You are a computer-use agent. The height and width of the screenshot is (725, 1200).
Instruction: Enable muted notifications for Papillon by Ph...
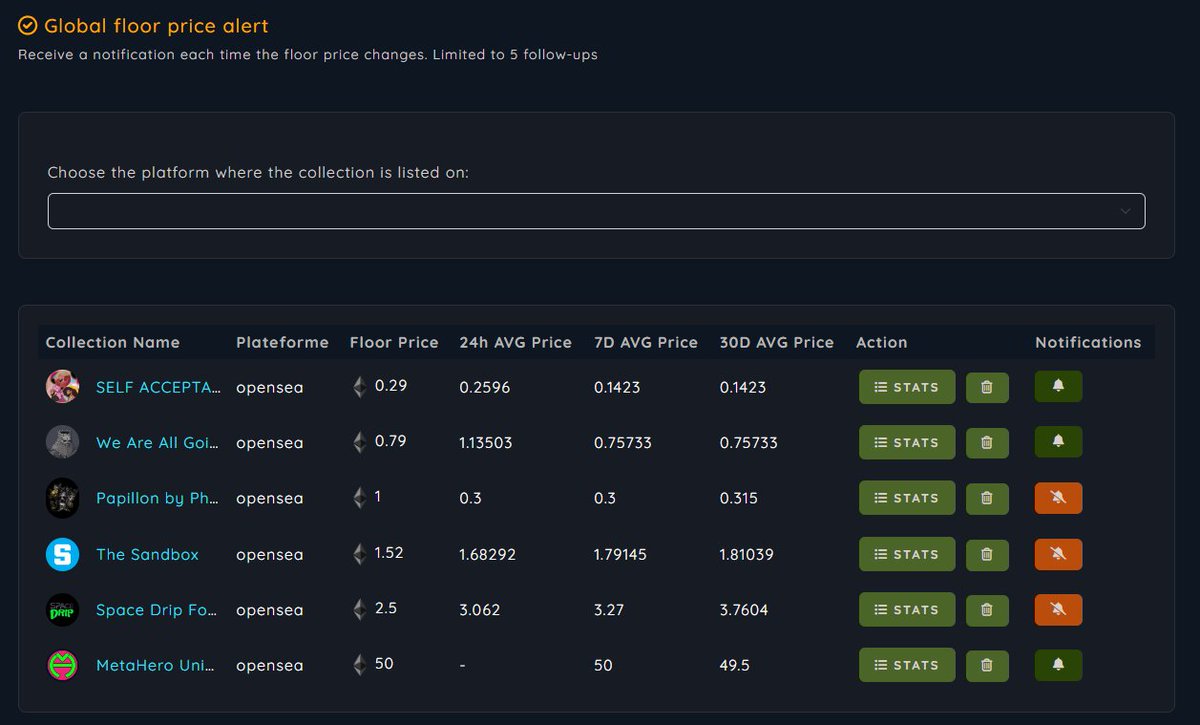1059,498
